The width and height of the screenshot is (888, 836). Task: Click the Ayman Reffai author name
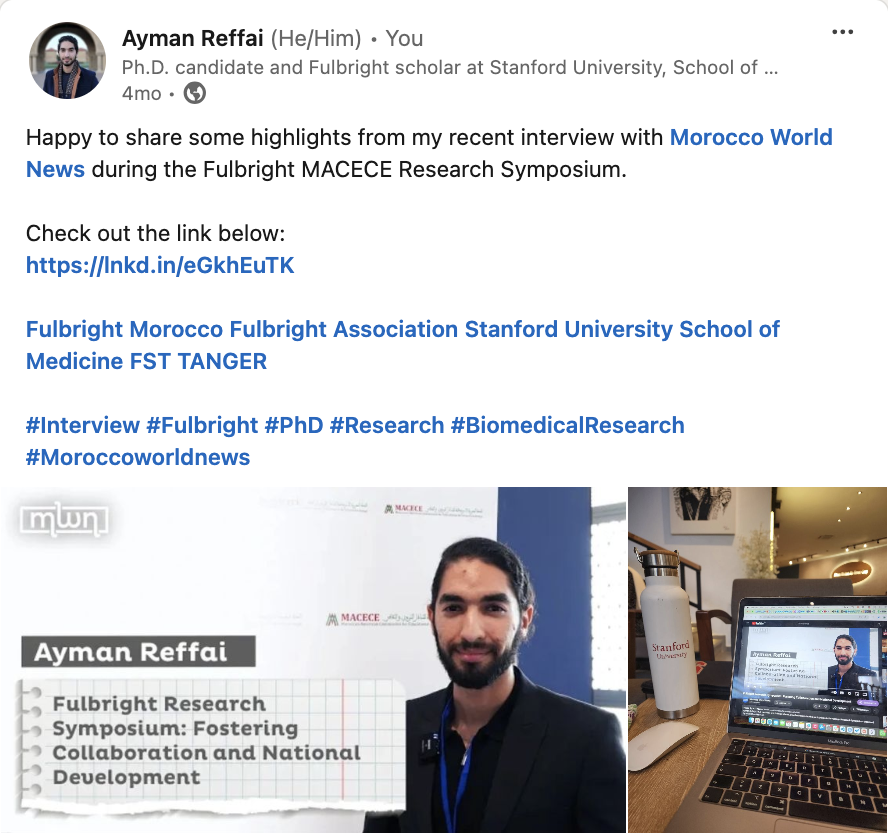coord(193,39)
